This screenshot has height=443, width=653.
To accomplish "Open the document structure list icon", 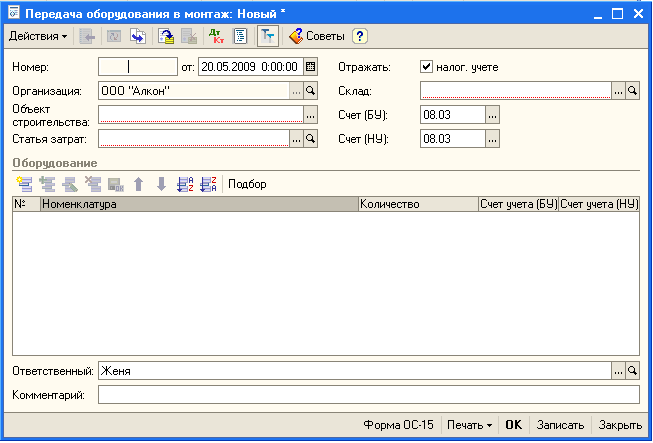I will click(240, 36).
